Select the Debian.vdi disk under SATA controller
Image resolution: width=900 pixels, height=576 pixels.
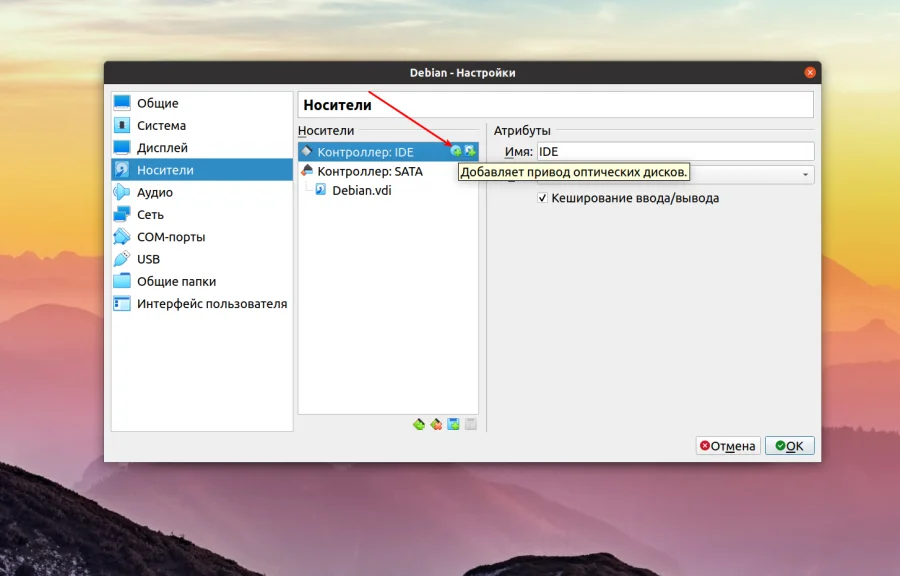(x=356, y=190)
